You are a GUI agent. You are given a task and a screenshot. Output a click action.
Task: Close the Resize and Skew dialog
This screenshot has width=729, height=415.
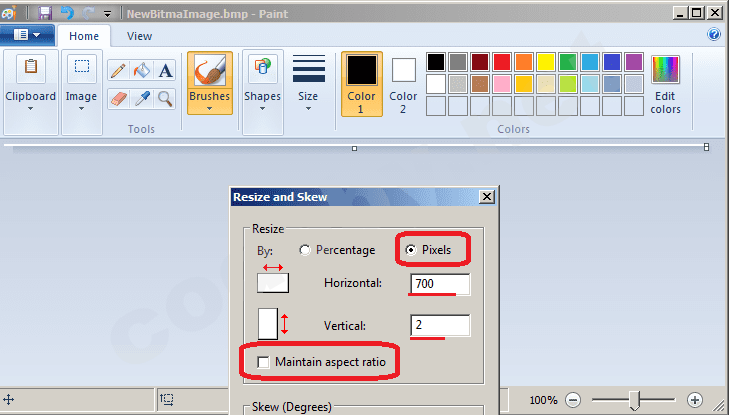pos(486,197)
